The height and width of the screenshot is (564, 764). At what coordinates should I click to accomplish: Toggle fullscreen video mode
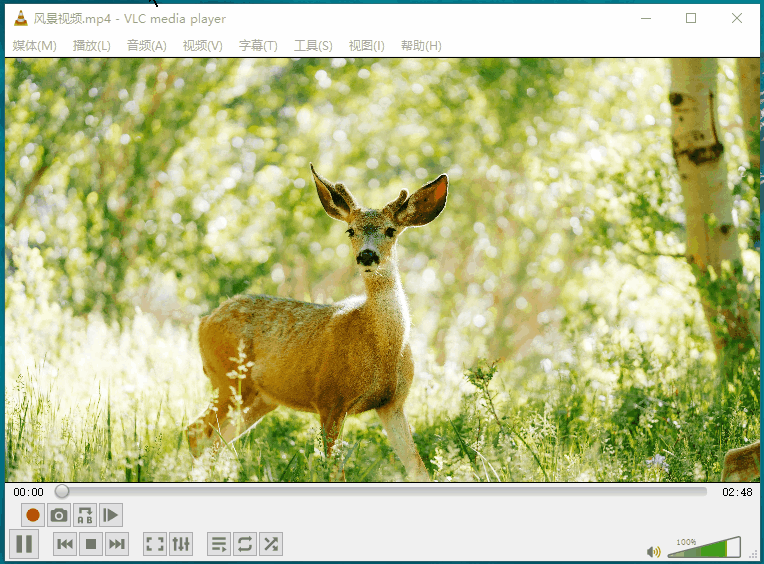pyautogui.click(x=155, y=544)
